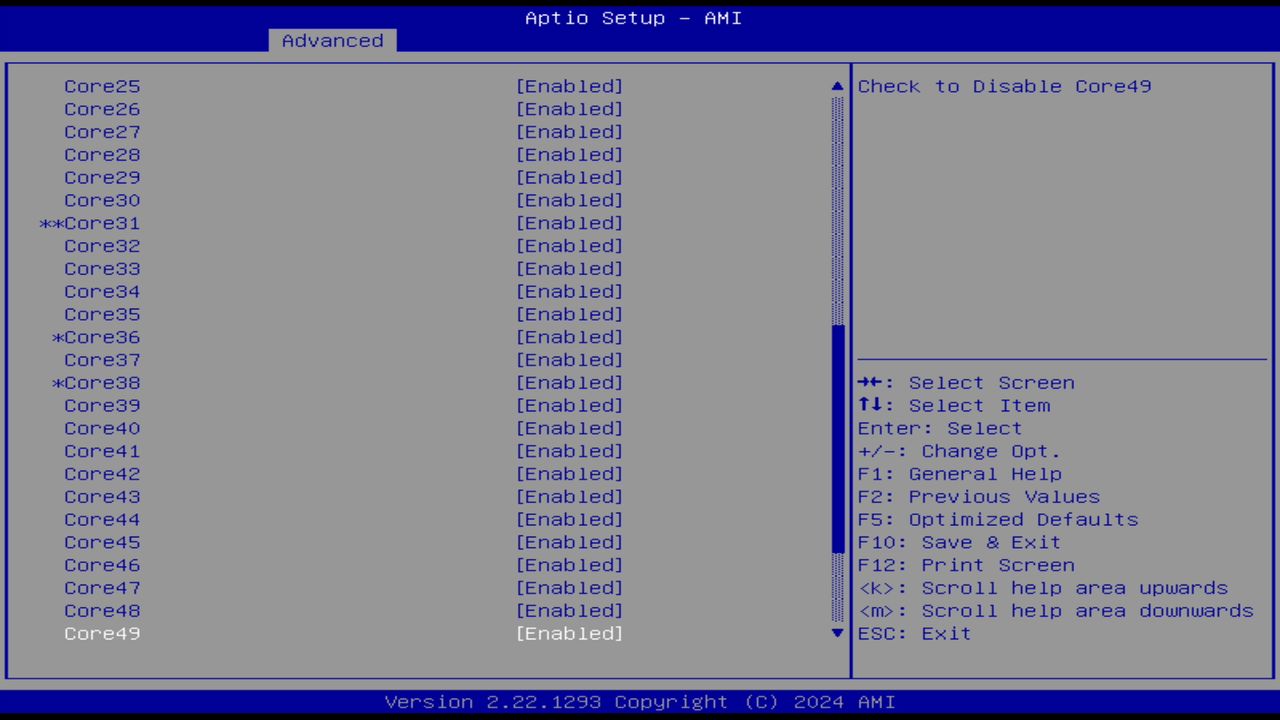
Task: Change Core49 Enabled option
Action: coord(569,633)
